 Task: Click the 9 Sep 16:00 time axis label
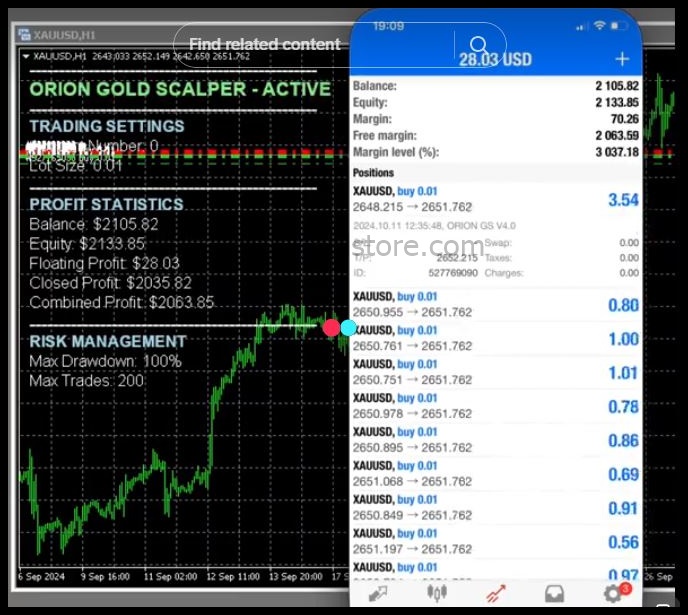tap(105, 576)
